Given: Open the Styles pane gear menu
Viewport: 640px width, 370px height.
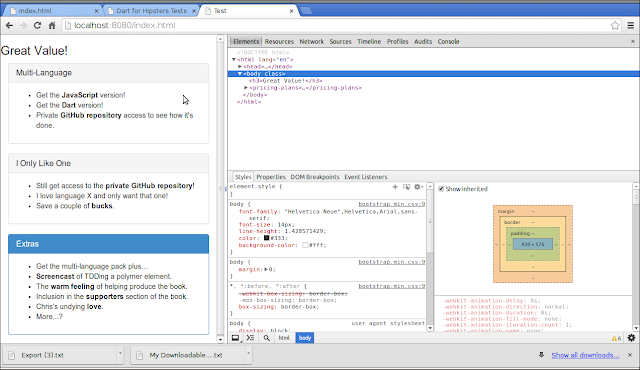Looking at the screenshot, I should point(418,187).
